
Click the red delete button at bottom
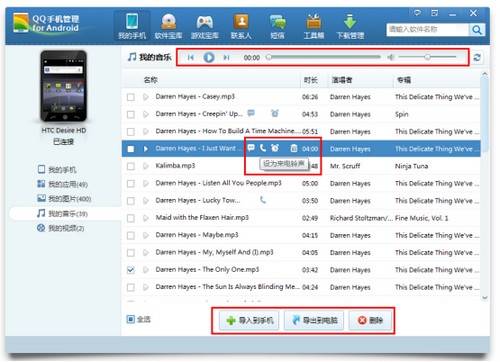tap(370, 320)
